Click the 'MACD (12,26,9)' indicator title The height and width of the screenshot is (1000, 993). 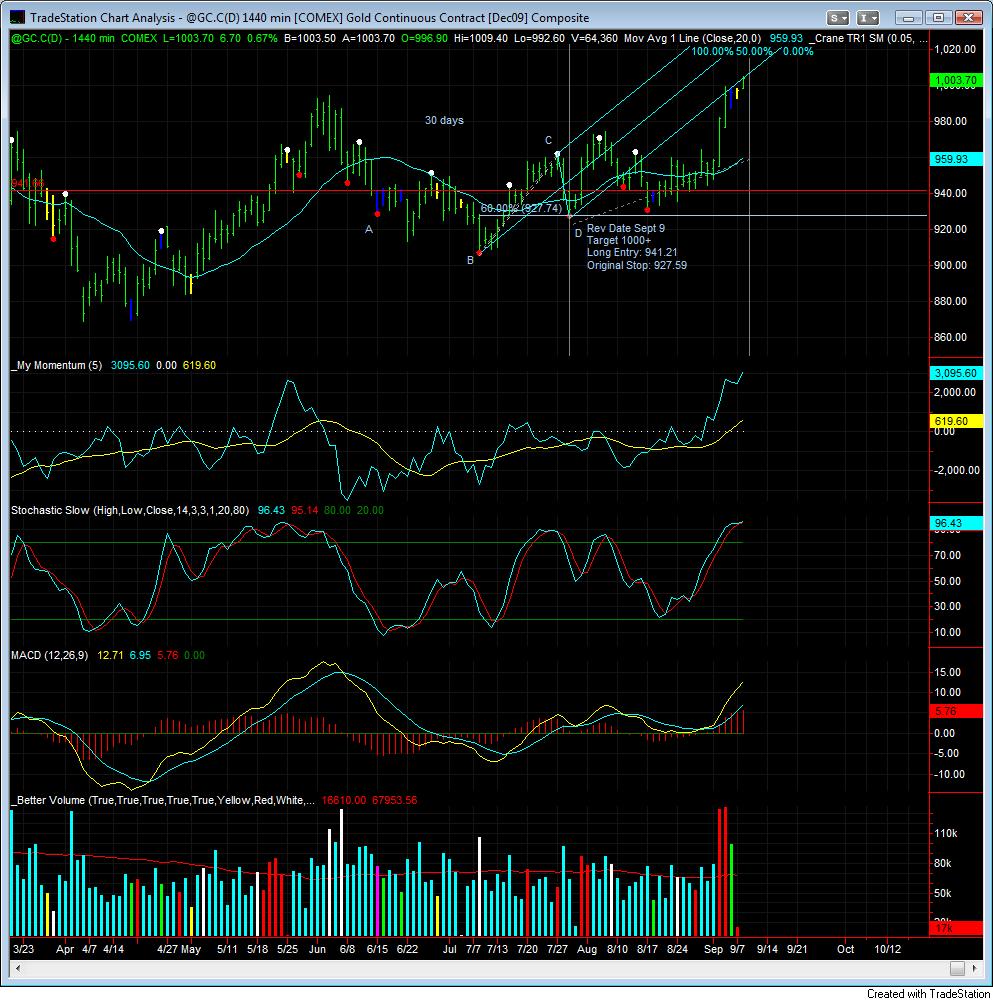pos(50,655)
